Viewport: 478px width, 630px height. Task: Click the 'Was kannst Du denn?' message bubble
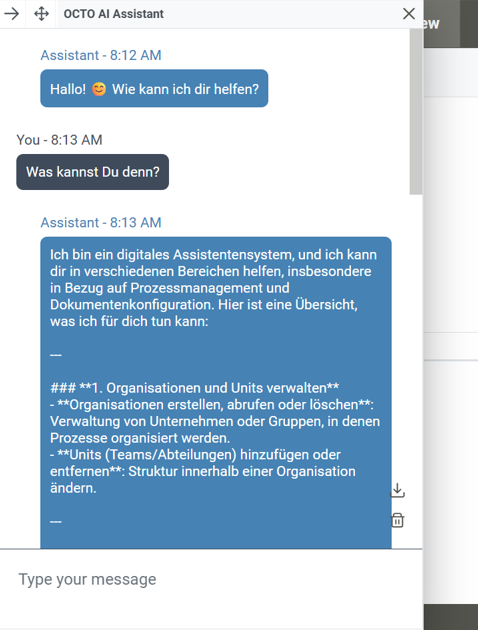click(x=92, y=172)
